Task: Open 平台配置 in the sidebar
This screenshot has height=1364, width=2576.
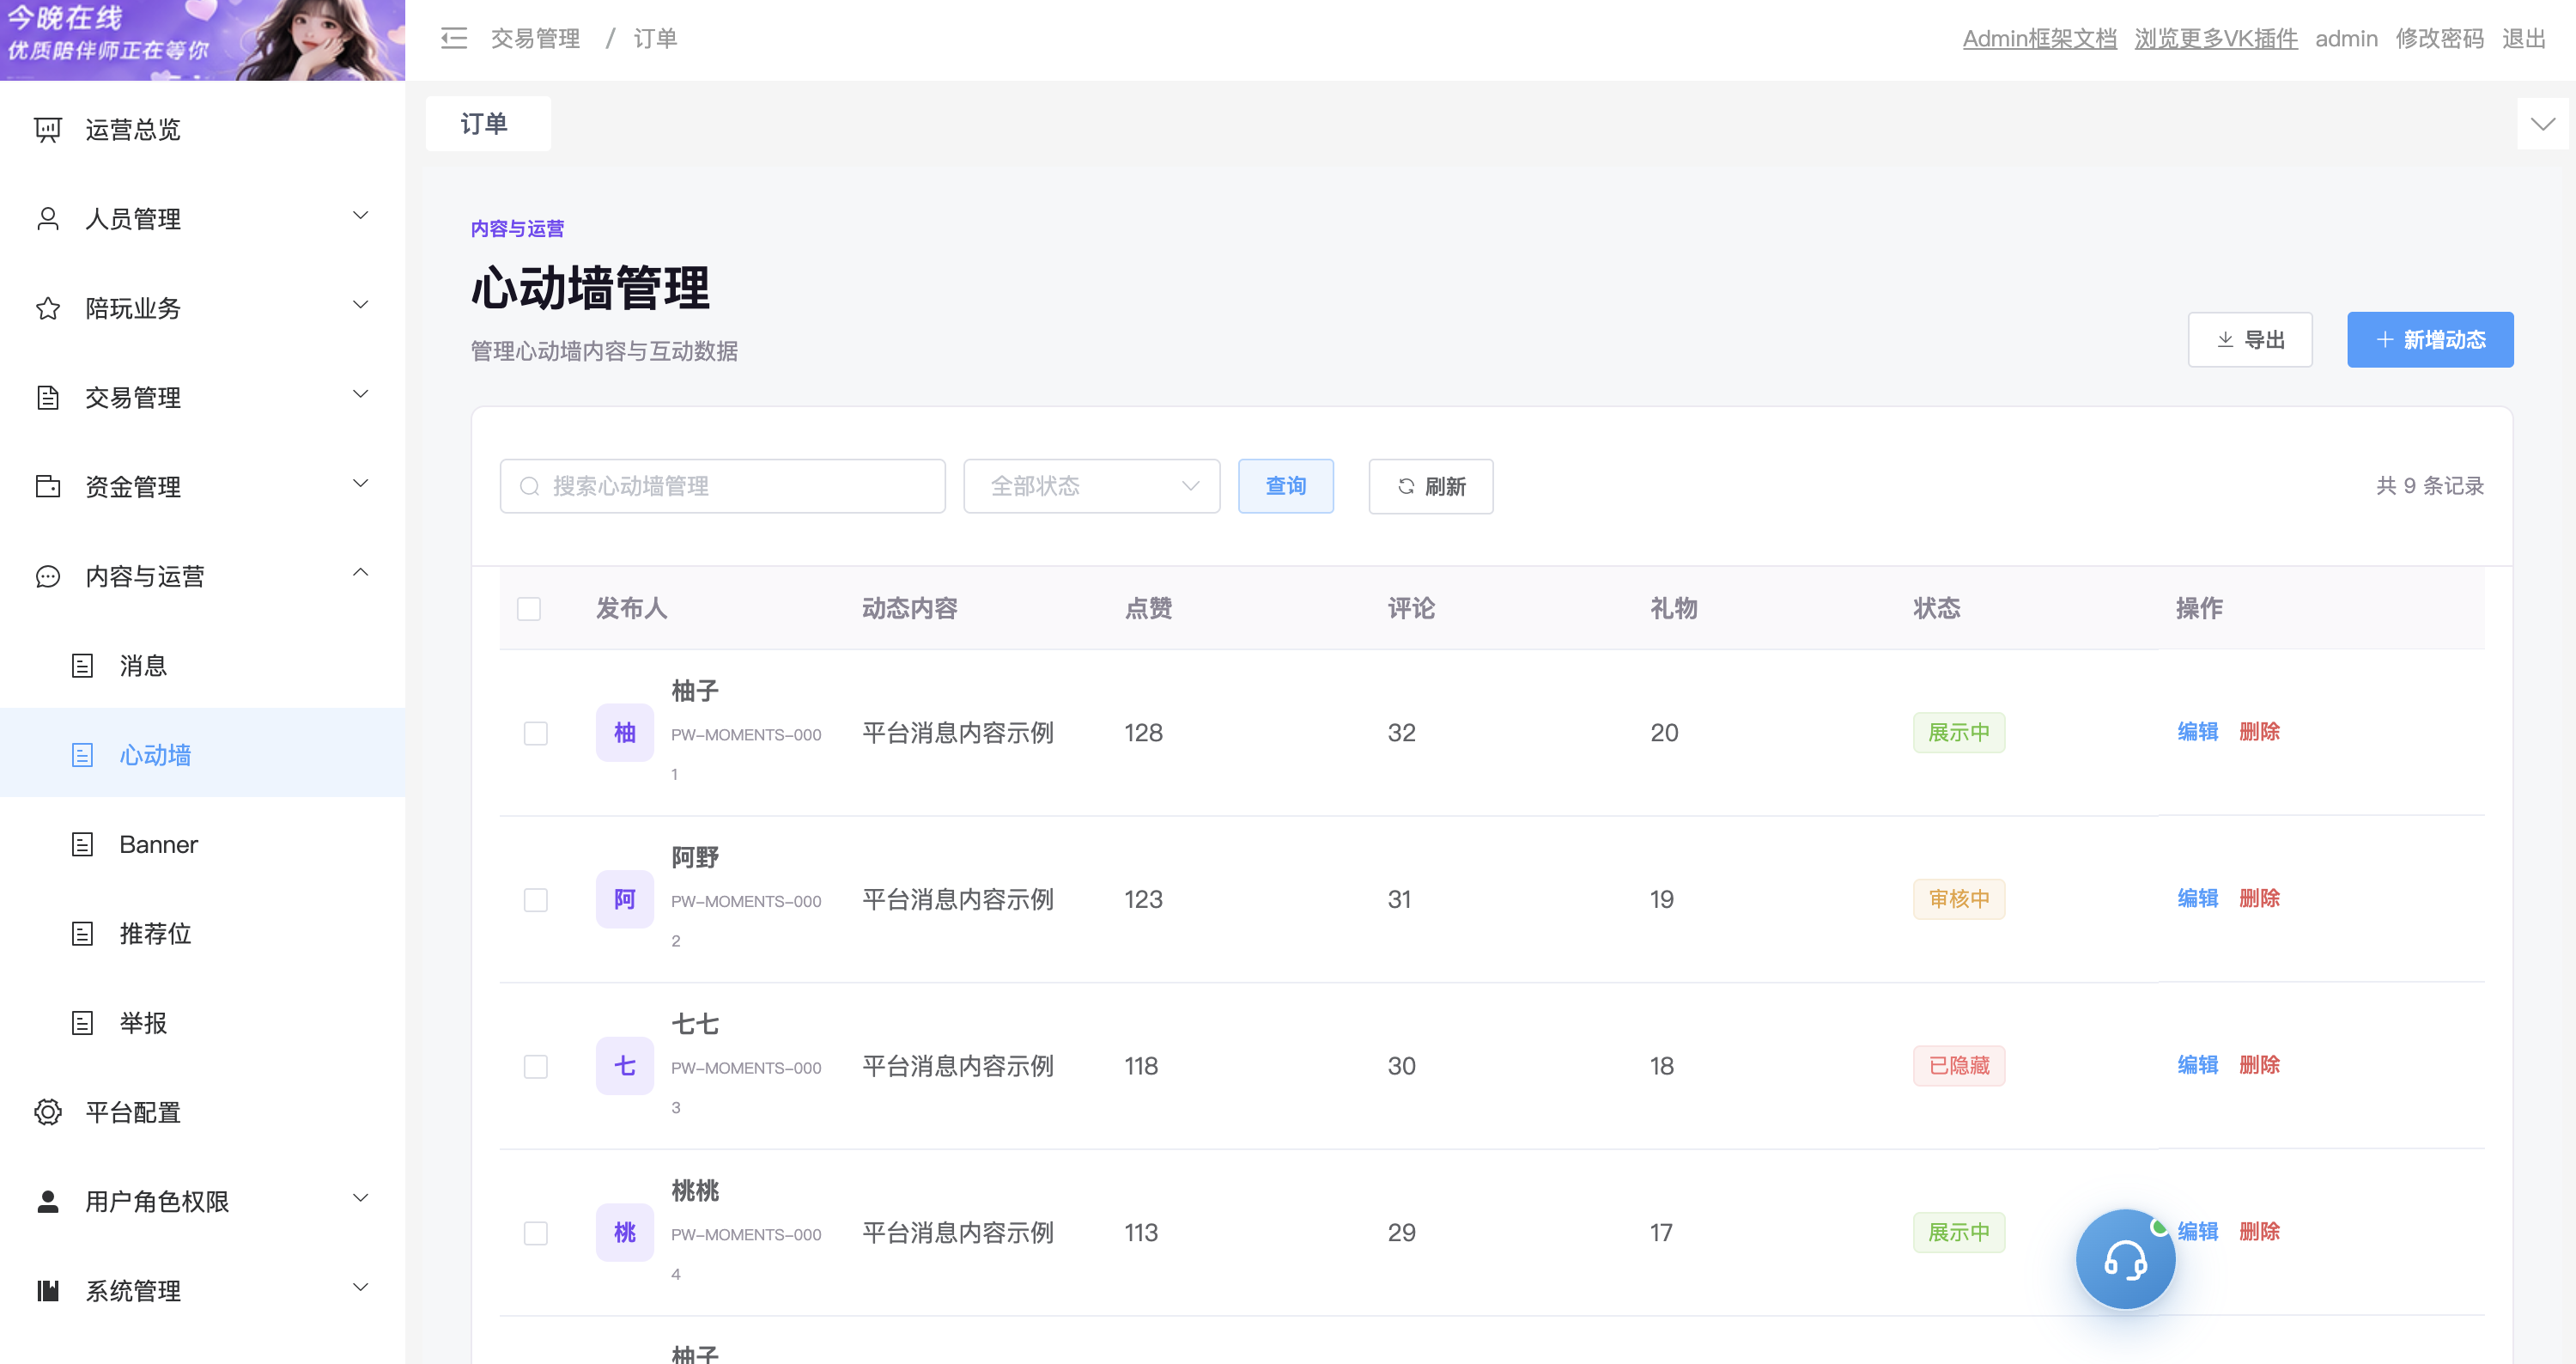Action: click(202, 1112)
